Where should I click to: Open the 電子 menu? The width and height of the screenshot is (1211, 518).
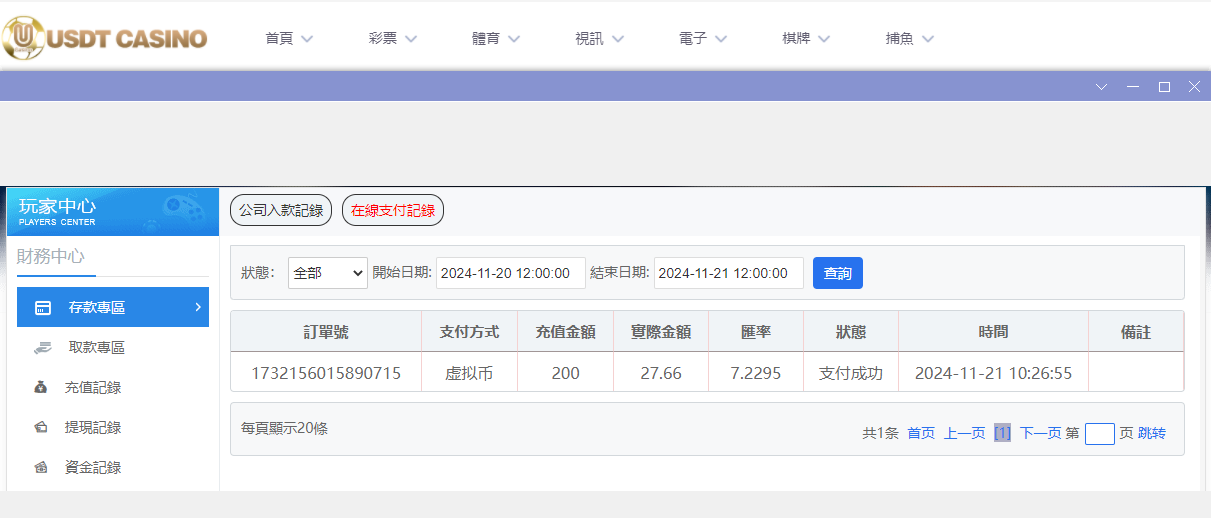702,39
